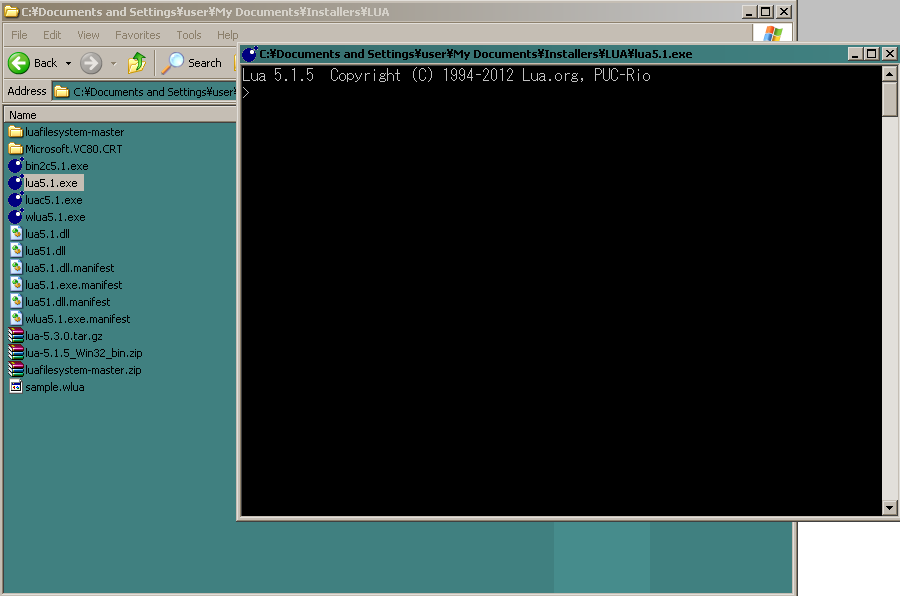Screen dimensions: 900x596
Task: Click the Lua icon in console title bar
Action: [249, 54]
